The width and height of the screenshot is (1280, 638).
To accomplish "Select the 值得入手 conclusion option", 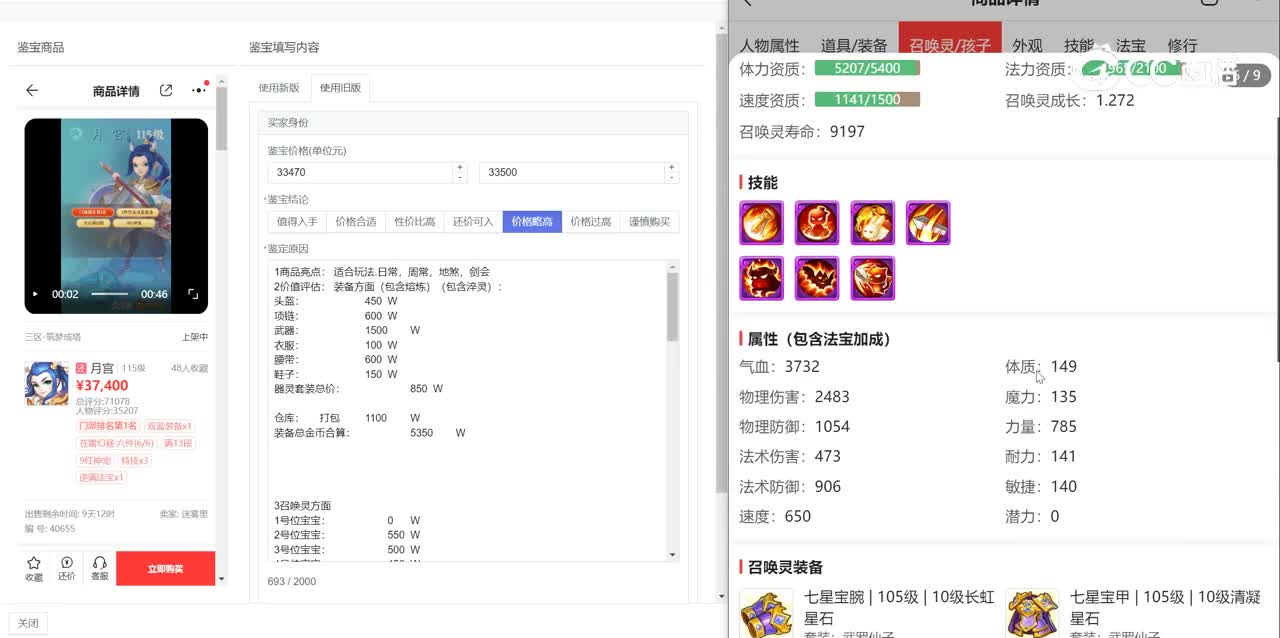I will click(x=297, y=222).
